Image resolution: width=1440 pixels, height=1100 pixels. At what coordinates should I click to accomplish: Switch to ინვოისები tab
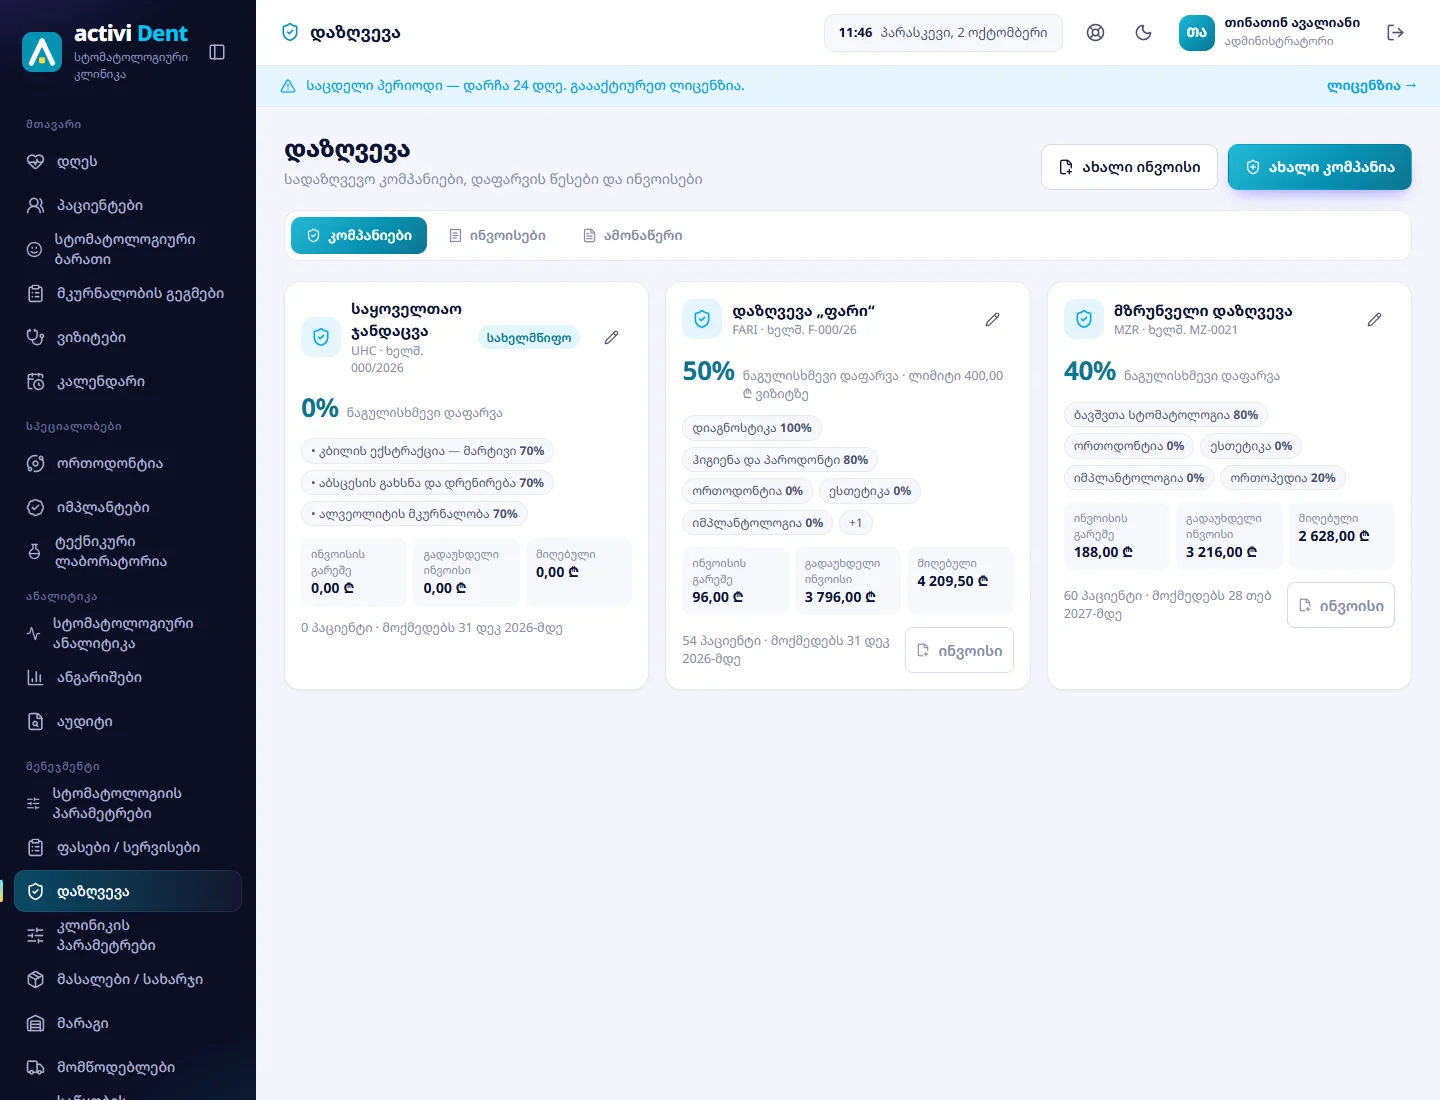click(x=497, y=236)
